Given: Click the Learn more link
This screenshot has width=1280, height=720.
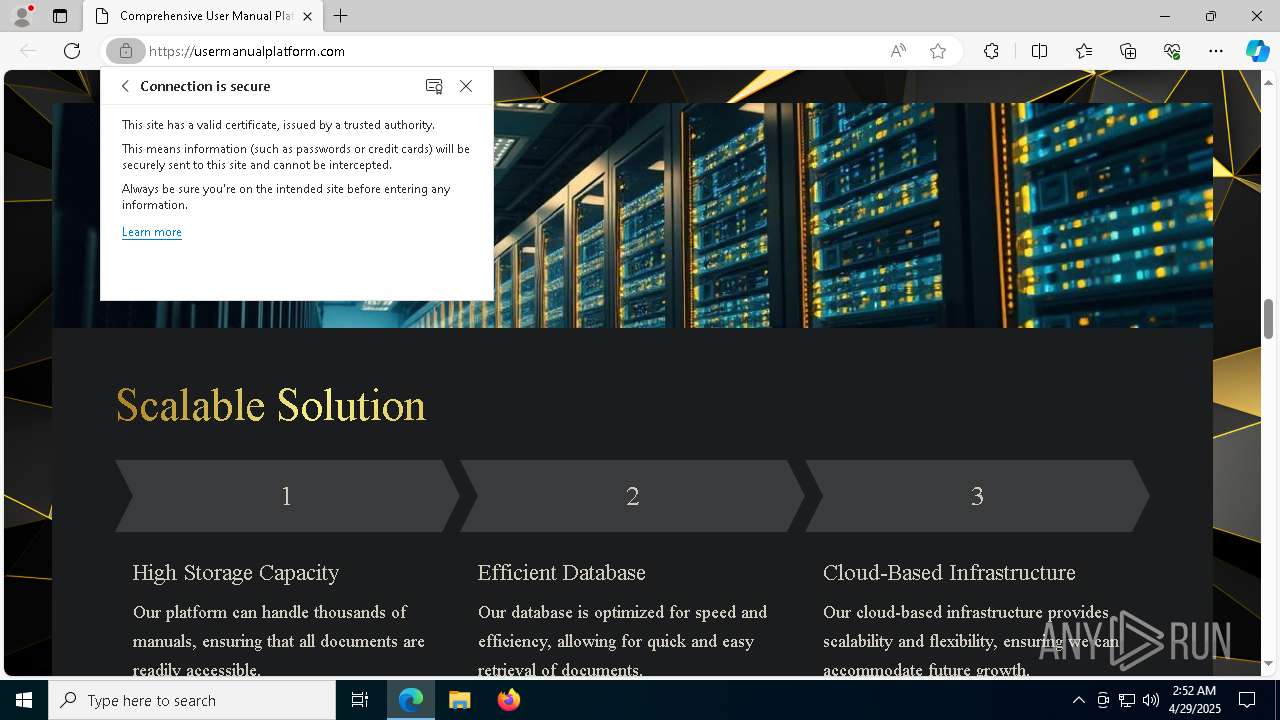Looking at the screenshot, I should click(x=152, y=232).
